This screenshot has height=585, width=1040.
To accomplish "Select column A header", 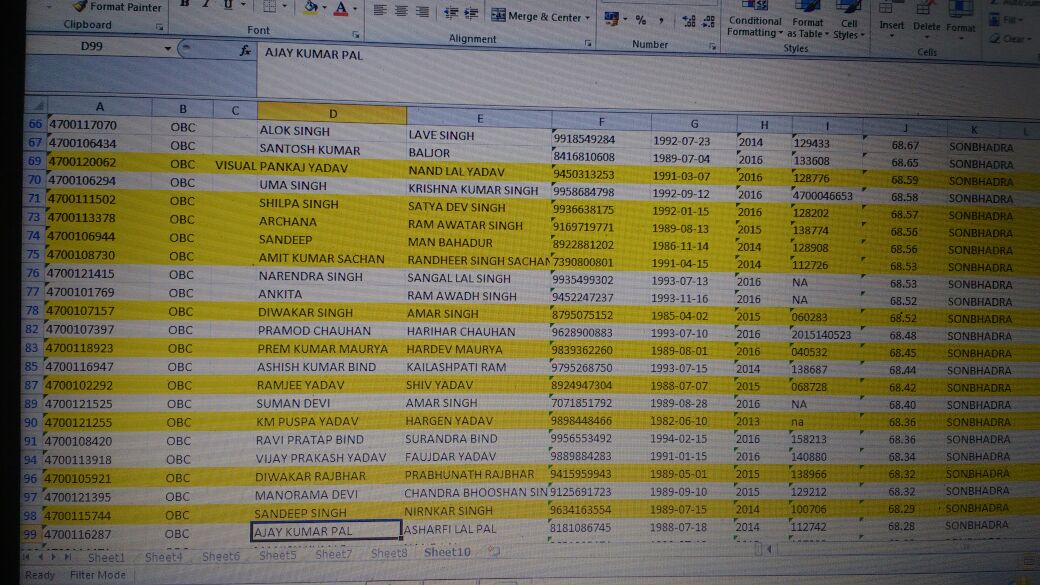I will click(x=99, y=106).
